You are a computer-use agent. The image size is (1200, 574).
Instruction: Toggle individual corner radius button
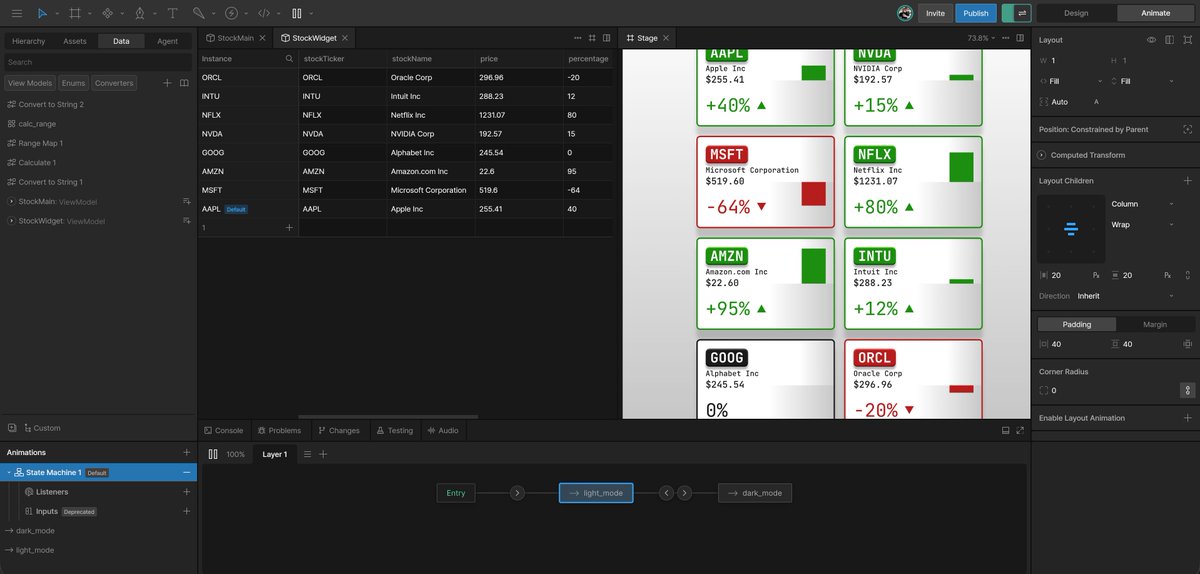1187,391
